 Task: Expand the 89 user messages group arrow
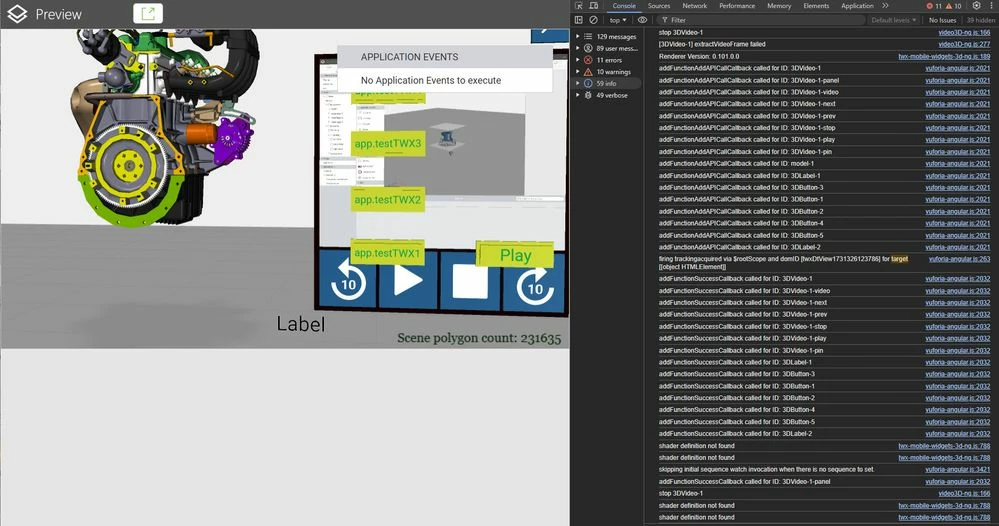pyautogui.click(x=578, y=48)
